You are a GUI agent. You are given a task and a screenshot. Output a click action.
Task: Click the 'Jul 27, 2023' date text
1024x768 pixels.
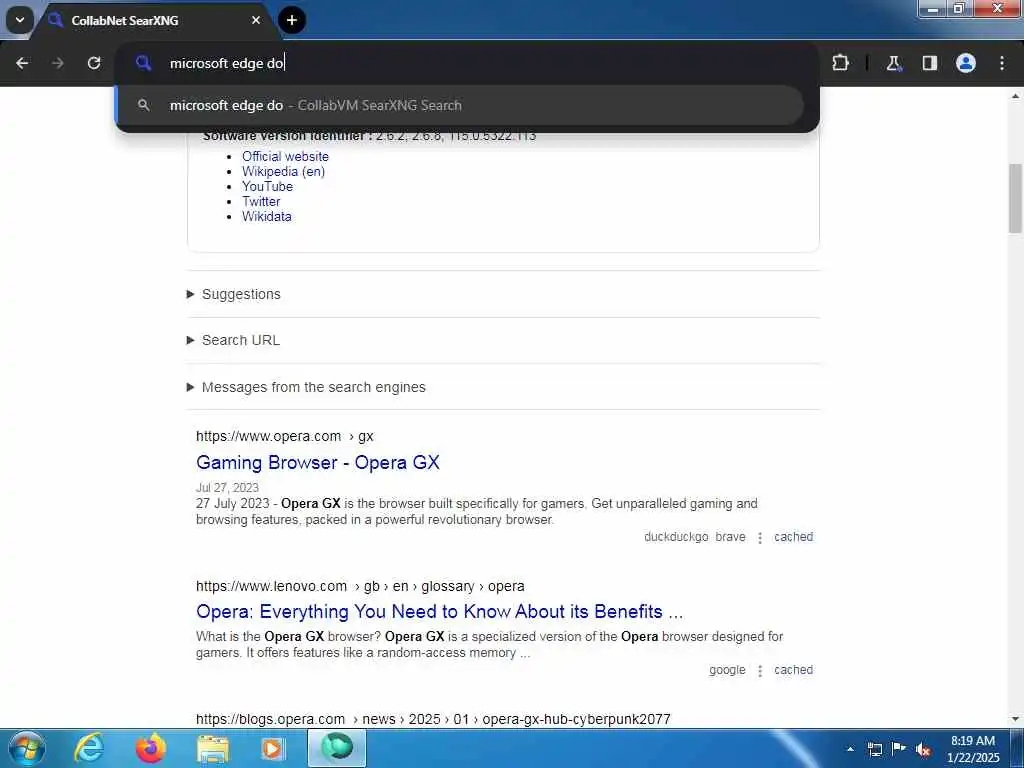pos(227,488)
